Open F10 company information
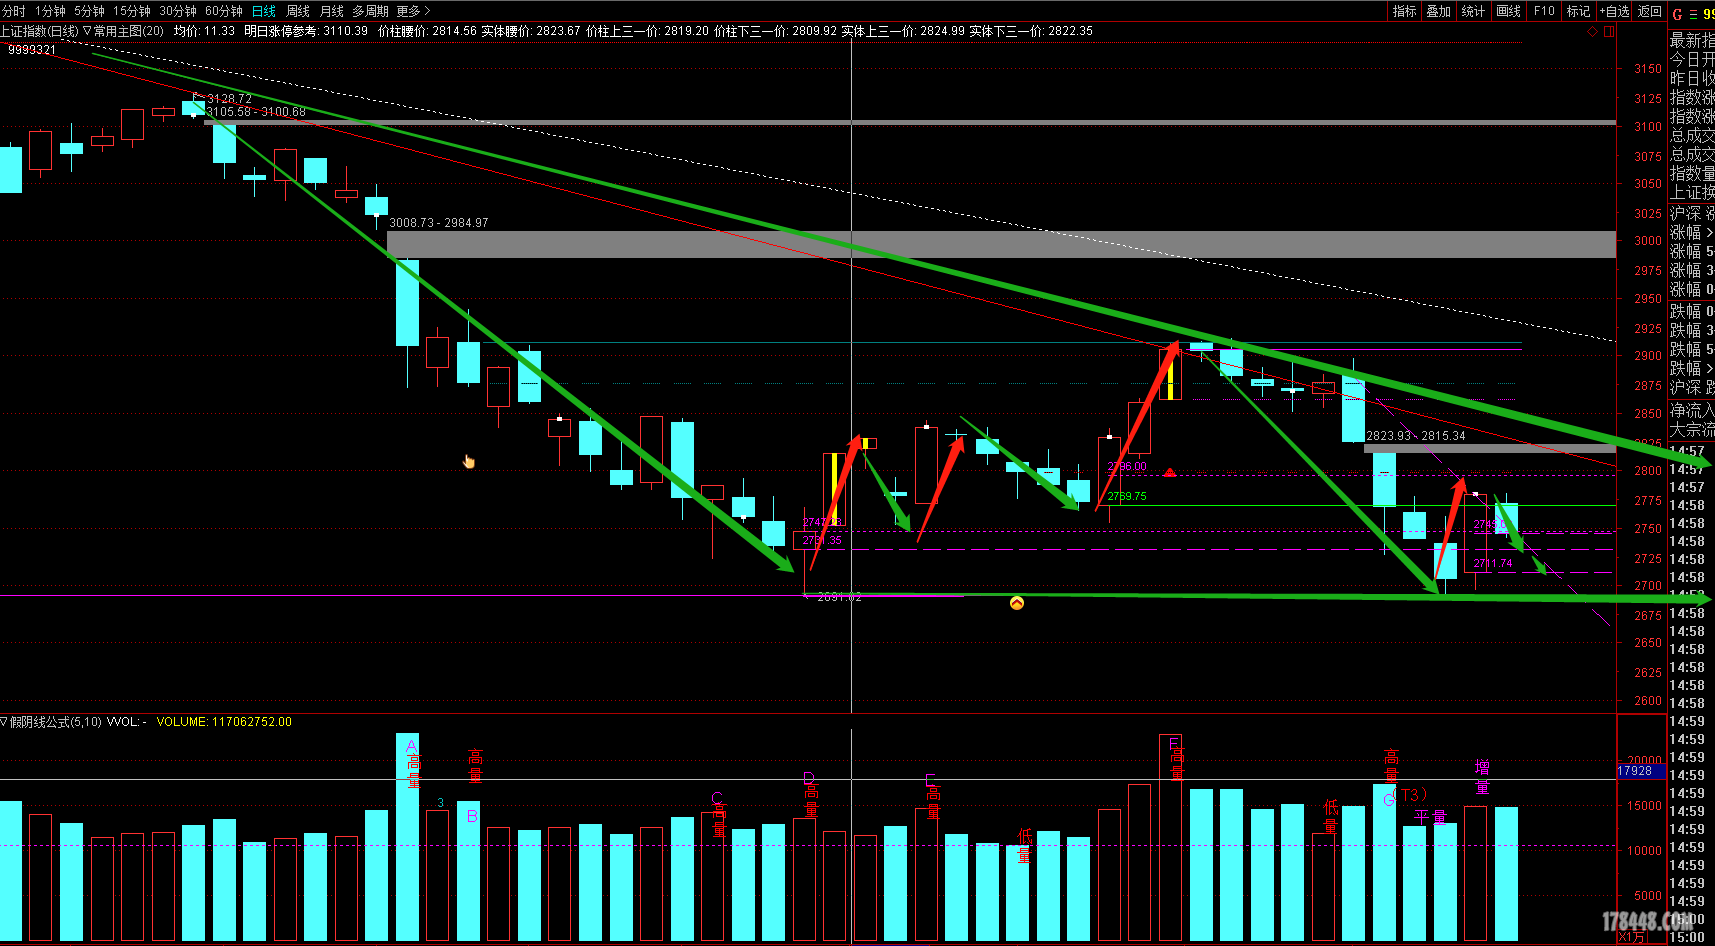The width and height of the screenshot is (1715, 946). point(1544,11)
